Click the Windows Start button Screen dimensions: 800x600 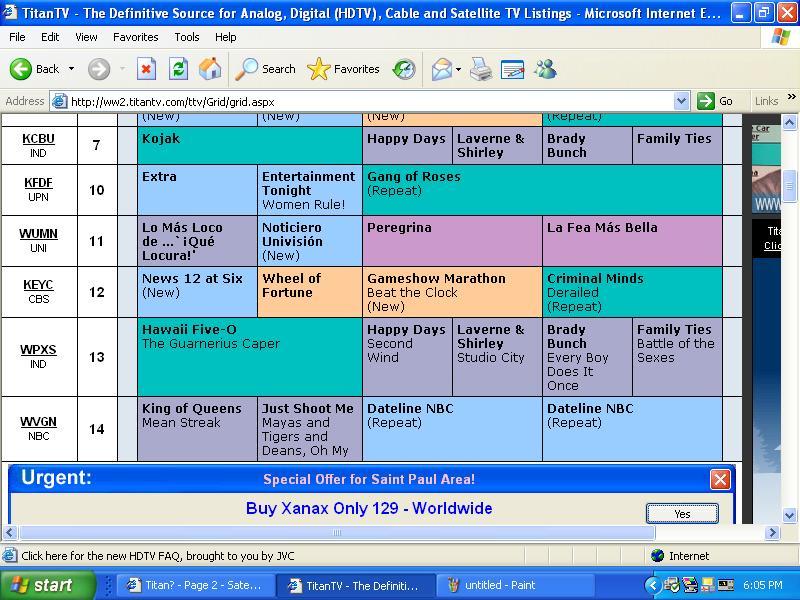tap(47, 585)
